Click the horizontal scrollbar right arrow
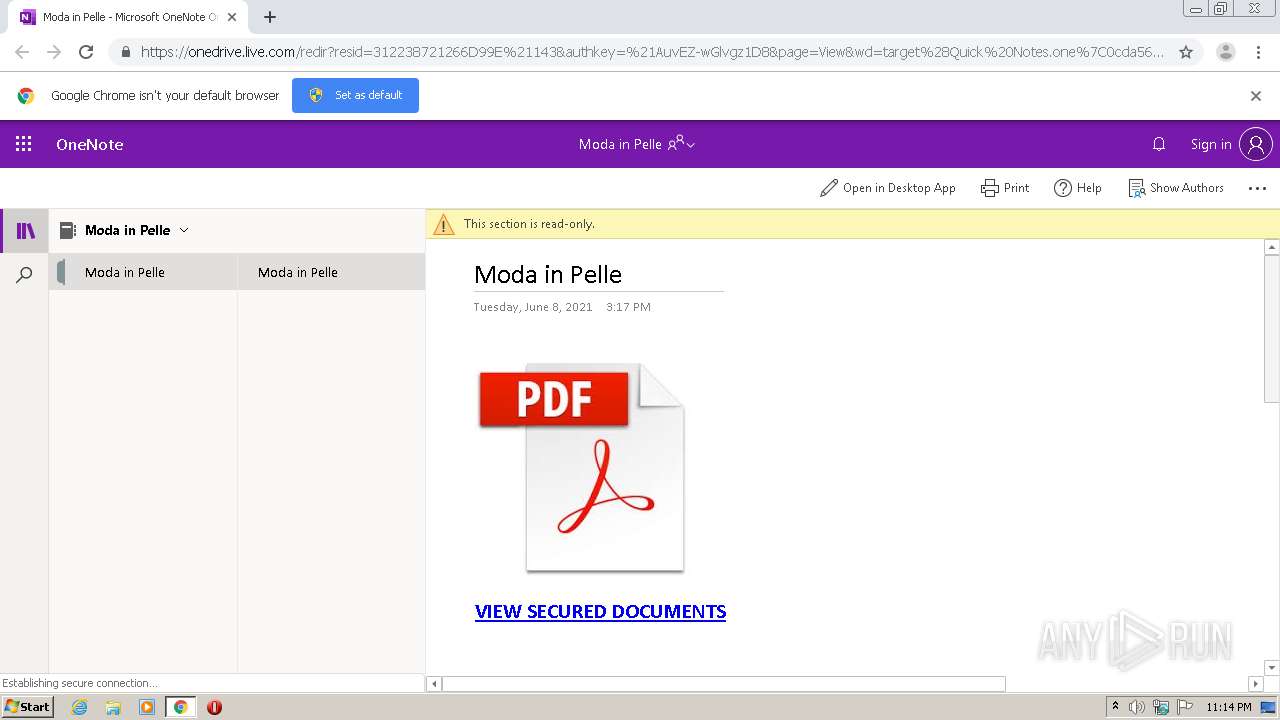This screenshot has width=1280, height=720. coord(1256,684)
